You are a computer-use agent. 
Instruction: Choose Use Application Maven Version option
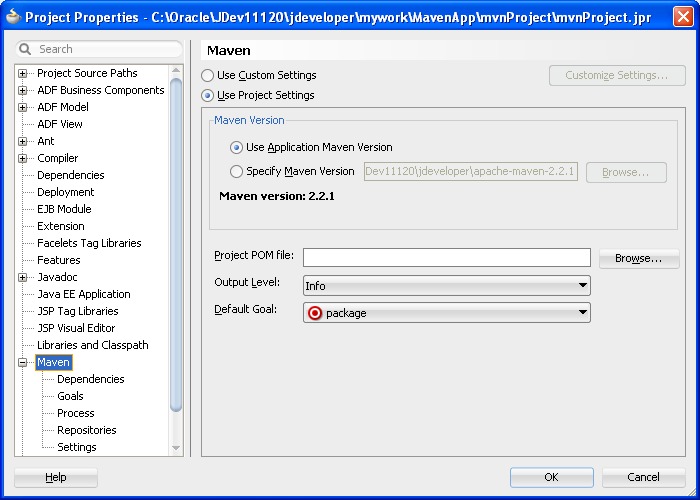coord(236,147)
